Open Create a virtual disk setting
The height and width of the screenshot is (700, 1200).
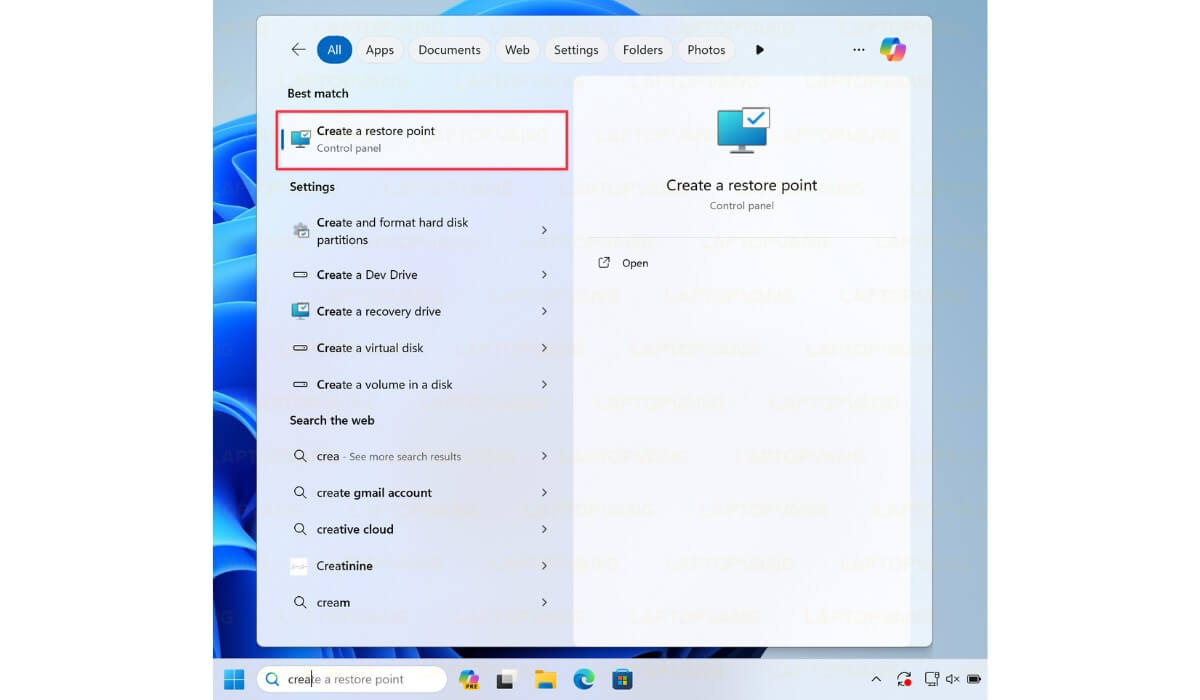pyautogui.click(x=422, y=348)
